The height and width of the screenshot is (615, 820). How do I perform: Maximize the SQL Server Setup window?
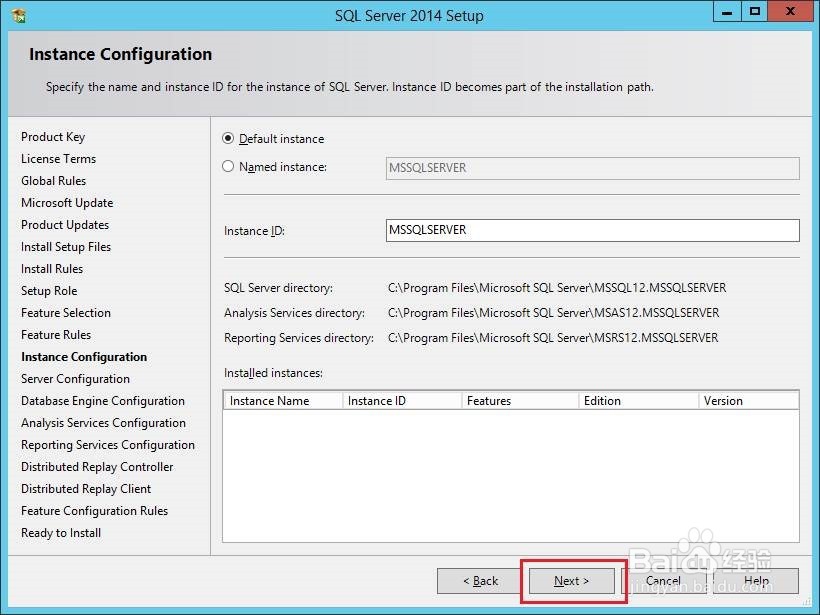[755, 12]
